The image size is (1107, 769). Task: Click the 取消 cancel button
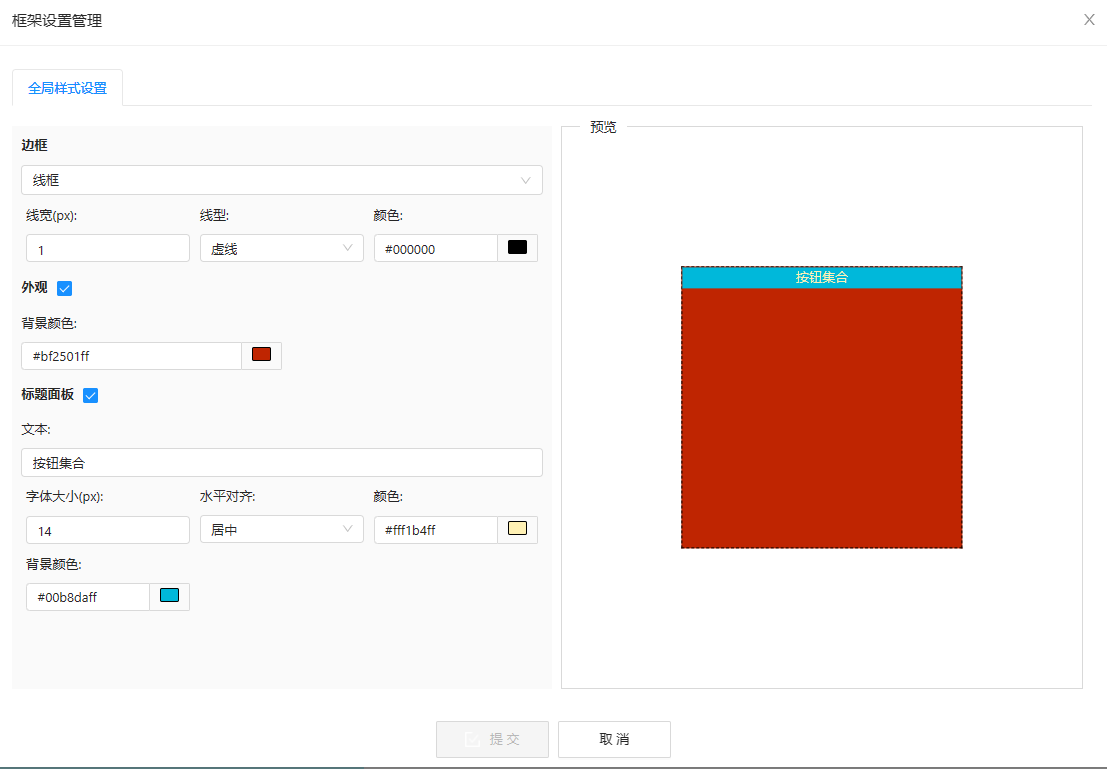coord(614,739)
